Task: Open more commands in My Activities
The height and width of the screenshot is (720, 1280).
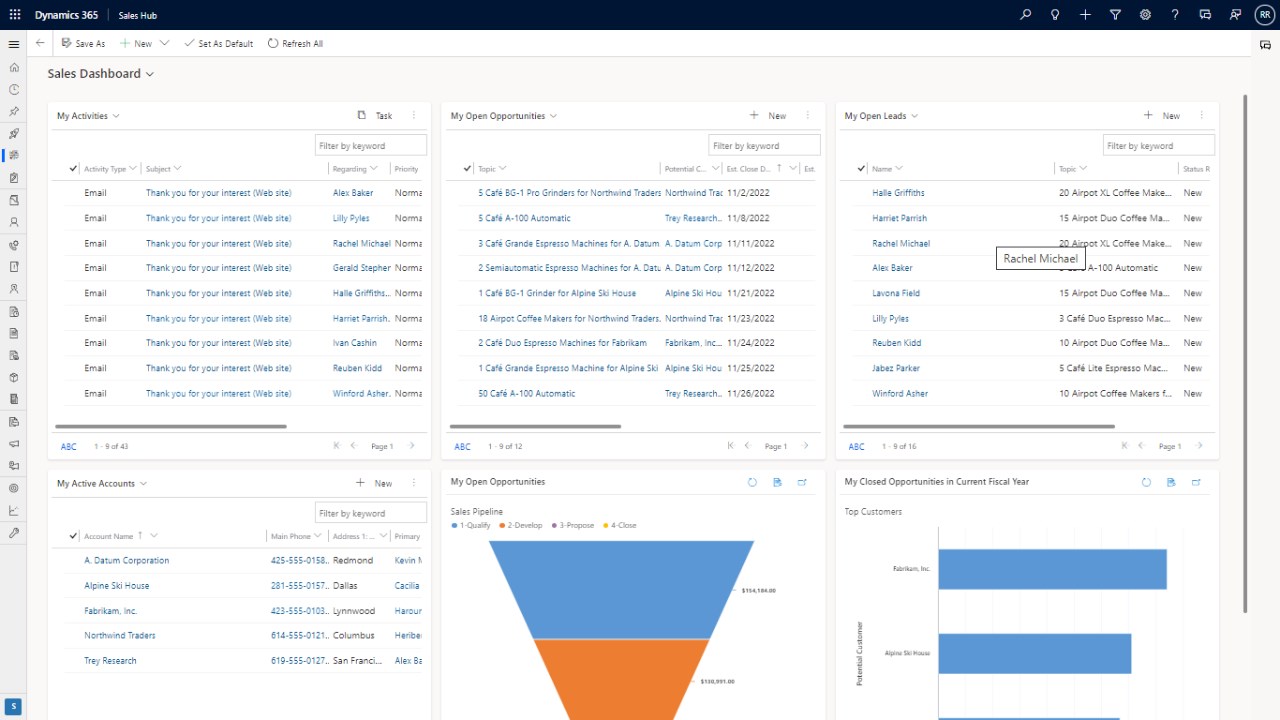Action: [414, 116]
